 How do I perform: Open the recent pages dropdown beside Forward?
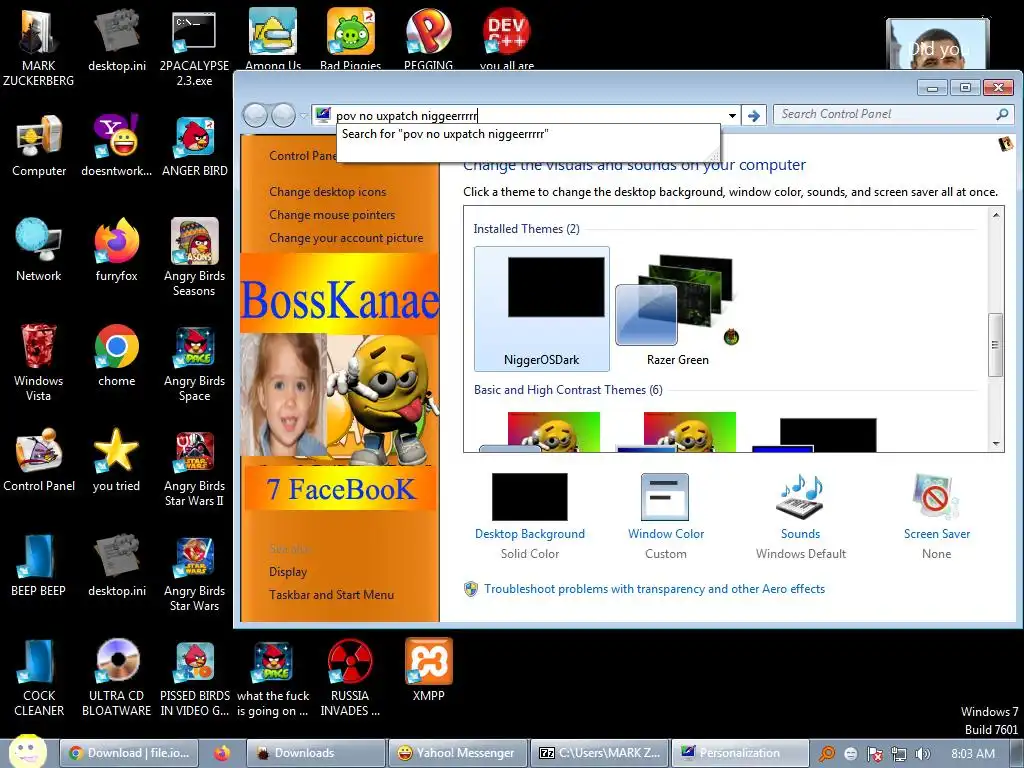click(303, 116)
